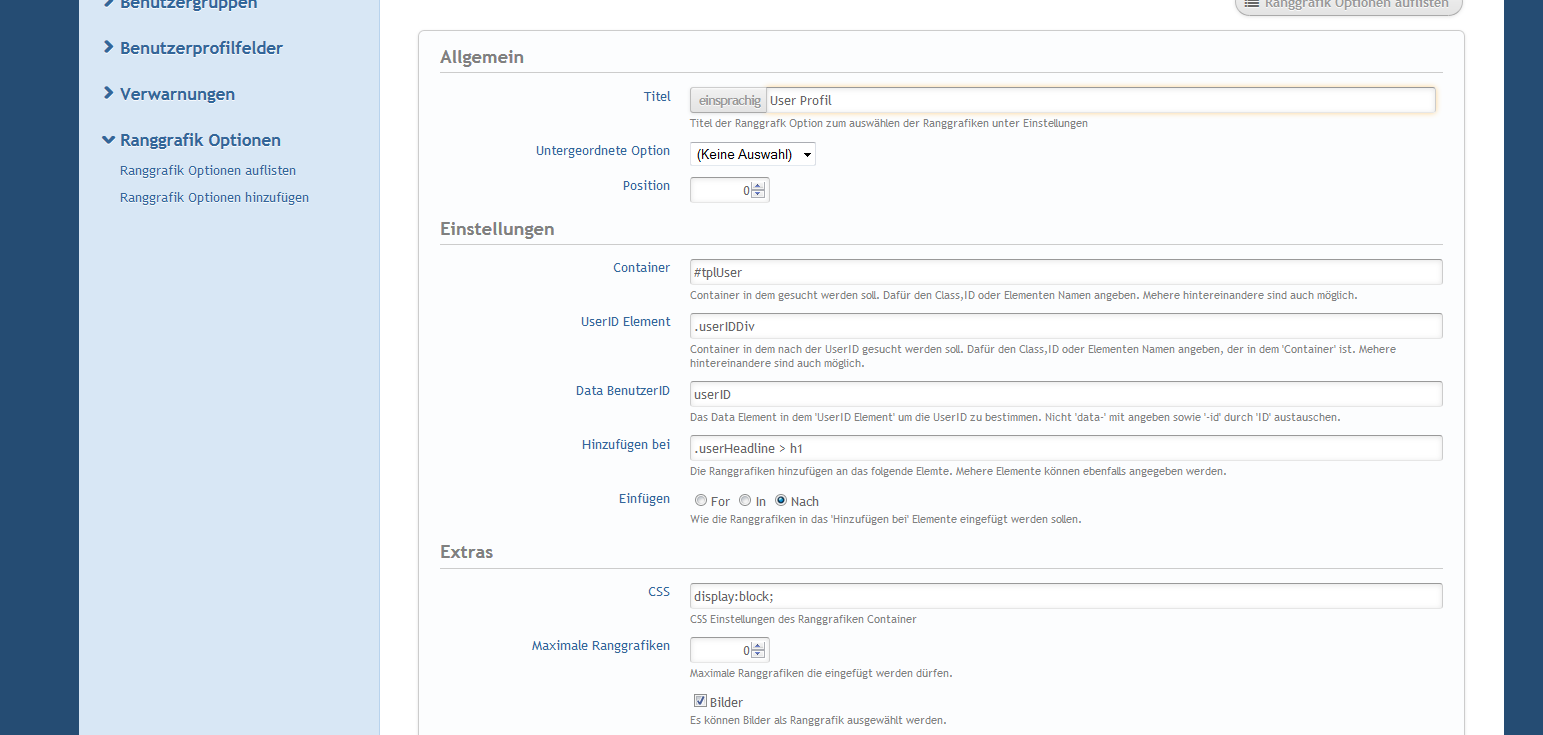
Task: Open the Untergeordnete Option dropdown
Action: coord(752,154)
